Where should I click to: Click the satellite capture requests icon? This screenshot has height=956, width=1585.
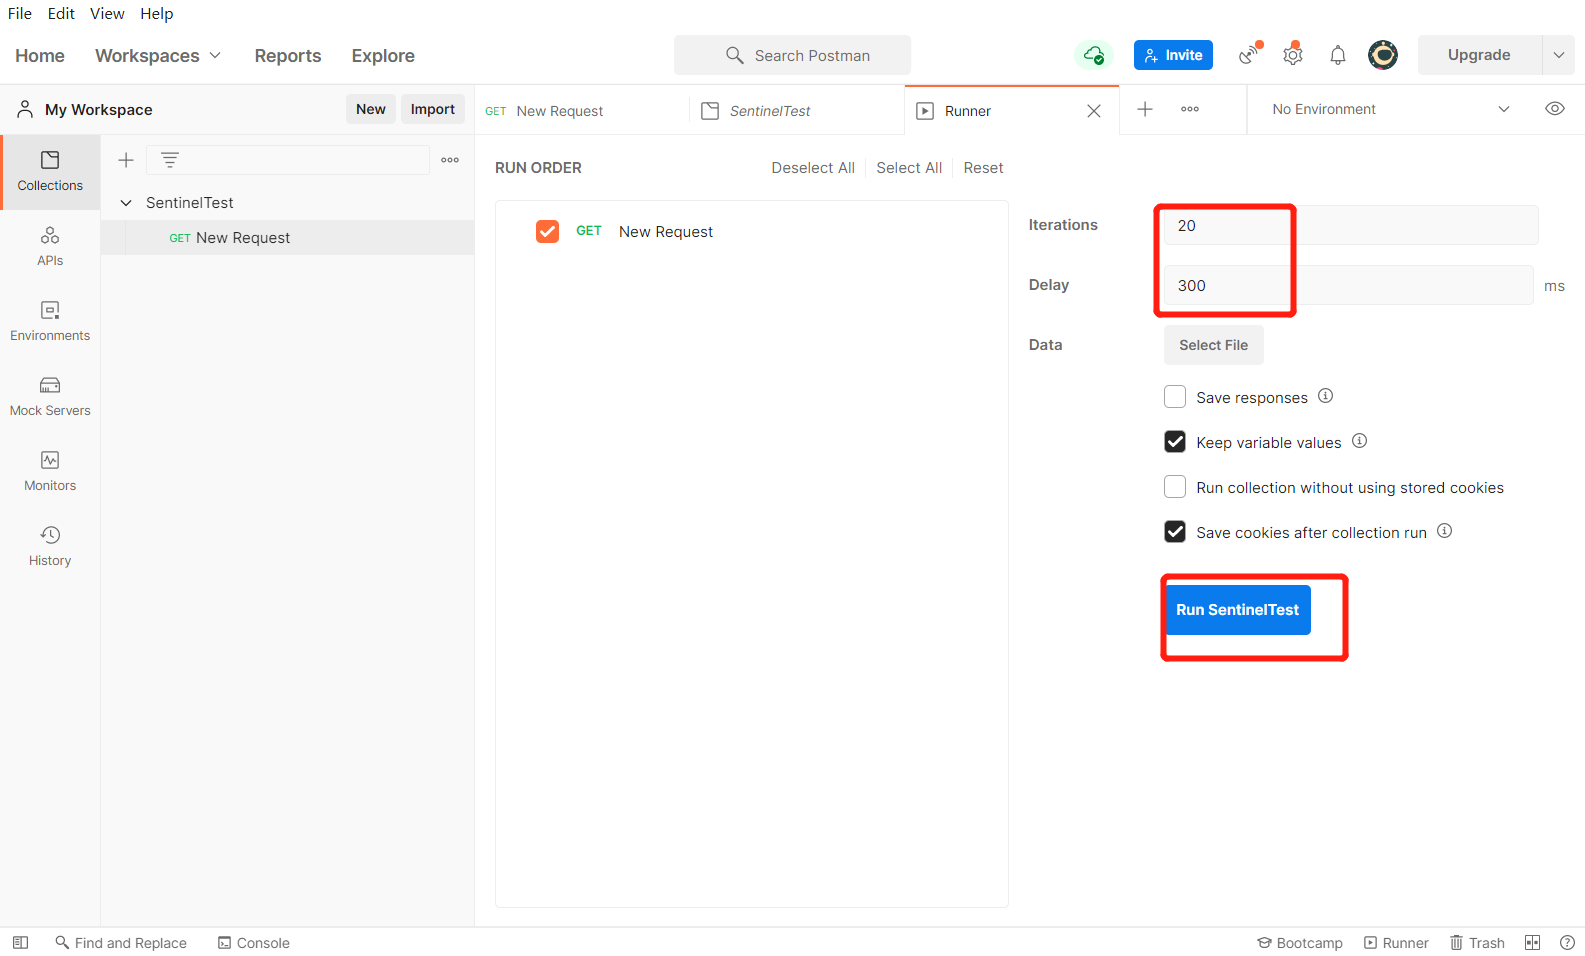click(x=1249, y=54)
